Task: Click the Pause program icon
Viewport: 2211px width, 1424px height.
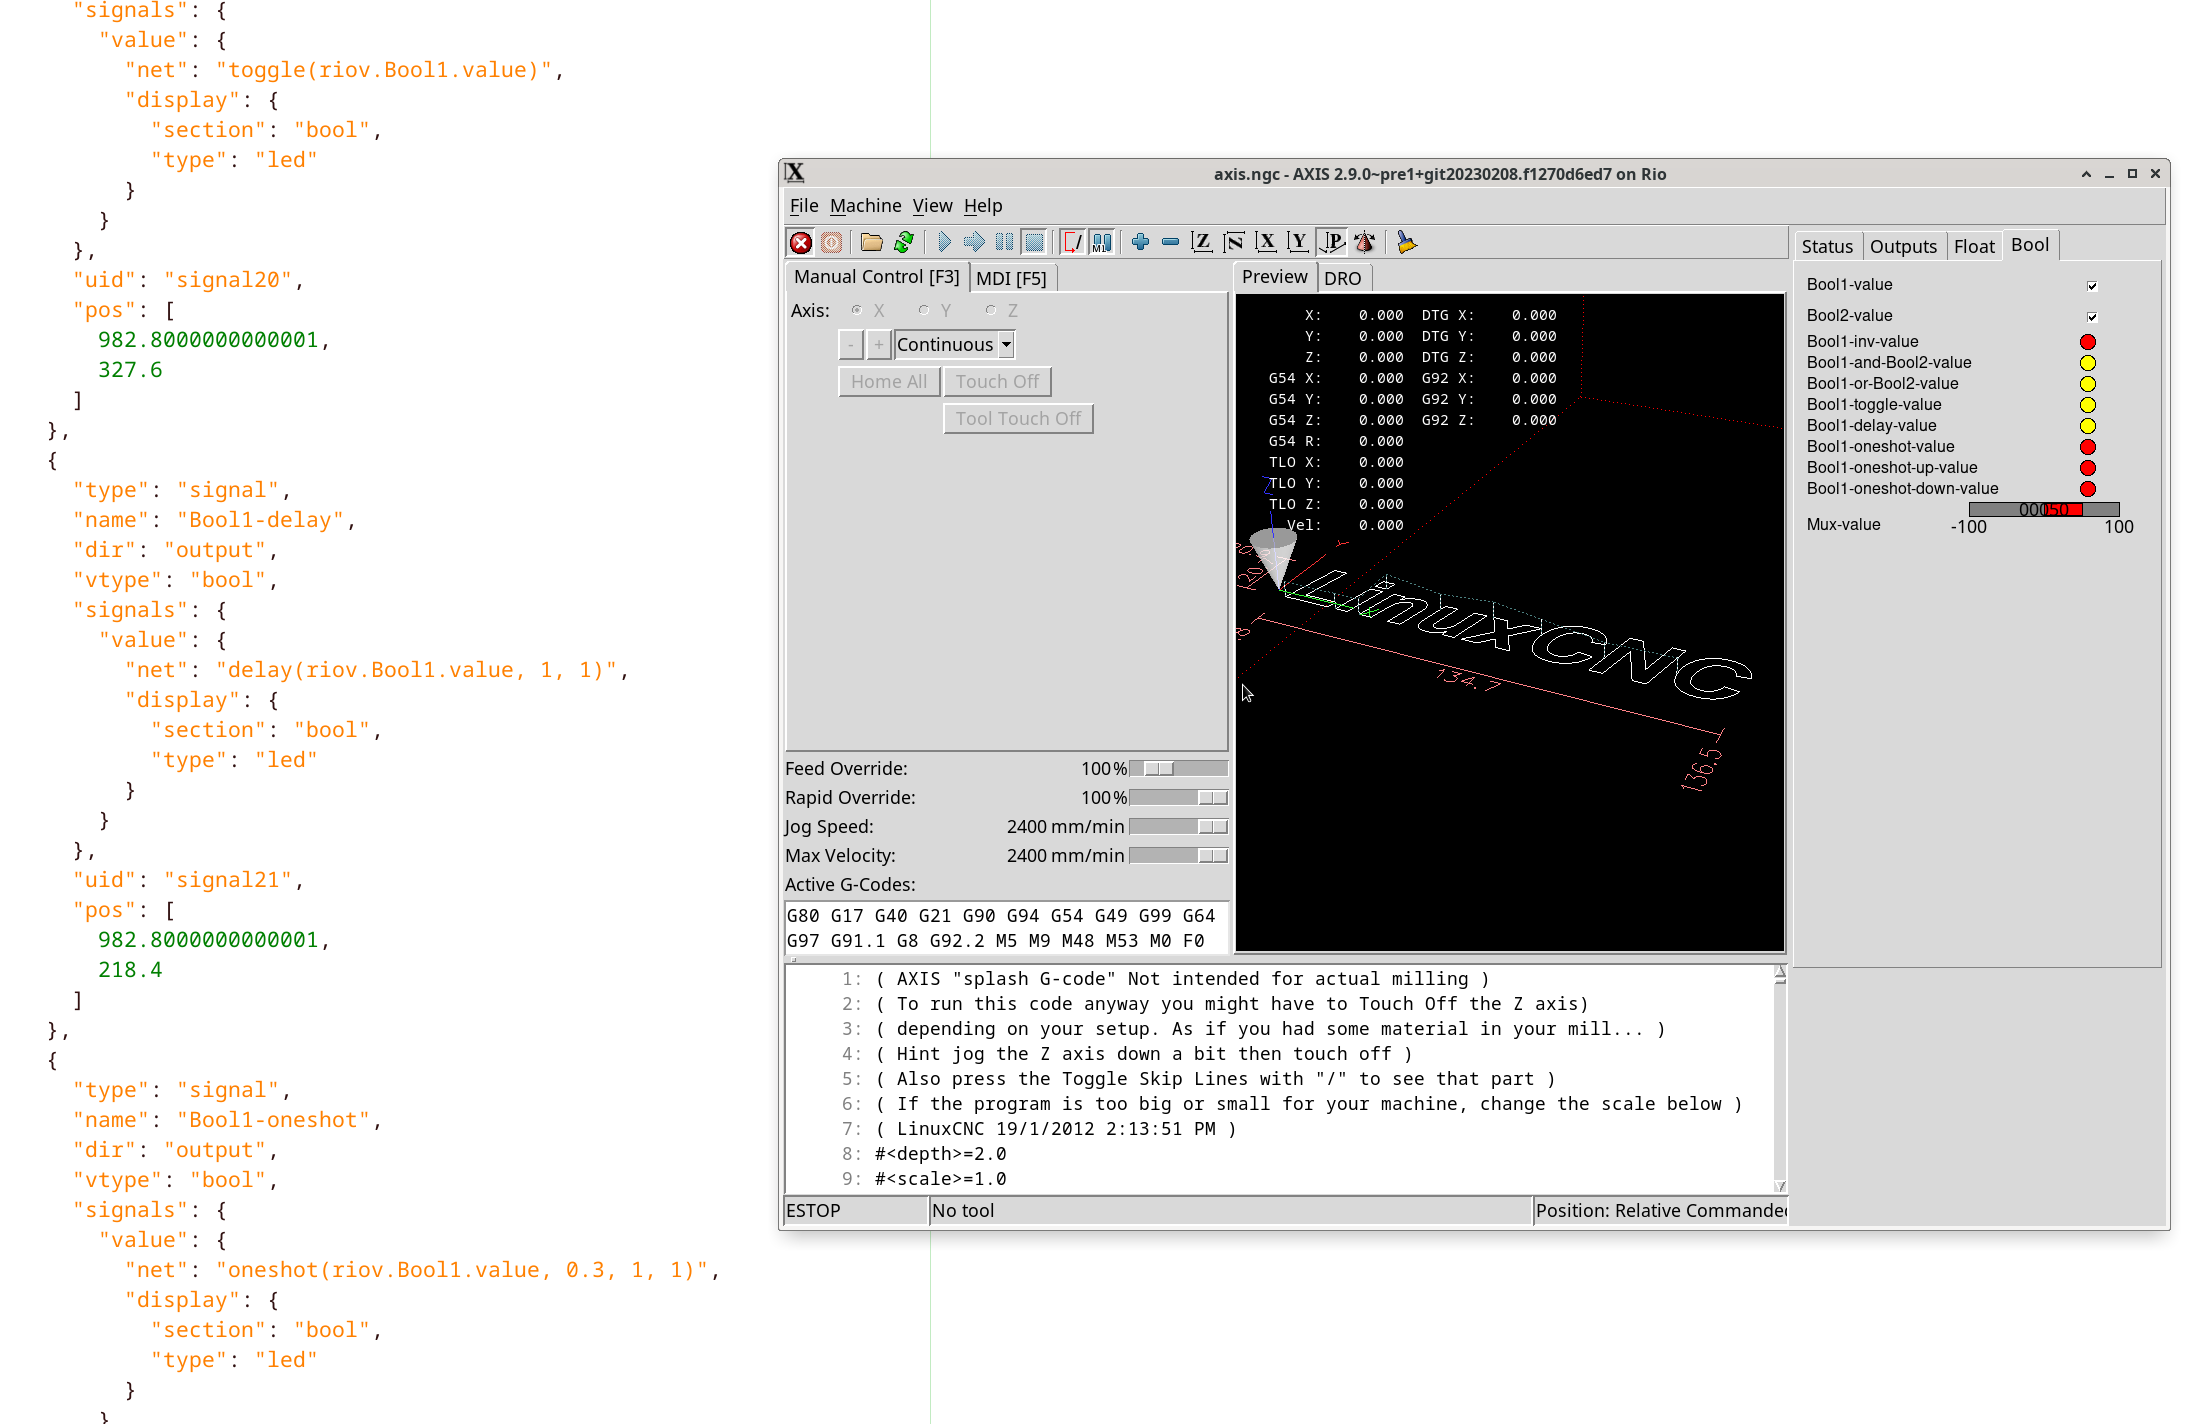Action: 1004,242
